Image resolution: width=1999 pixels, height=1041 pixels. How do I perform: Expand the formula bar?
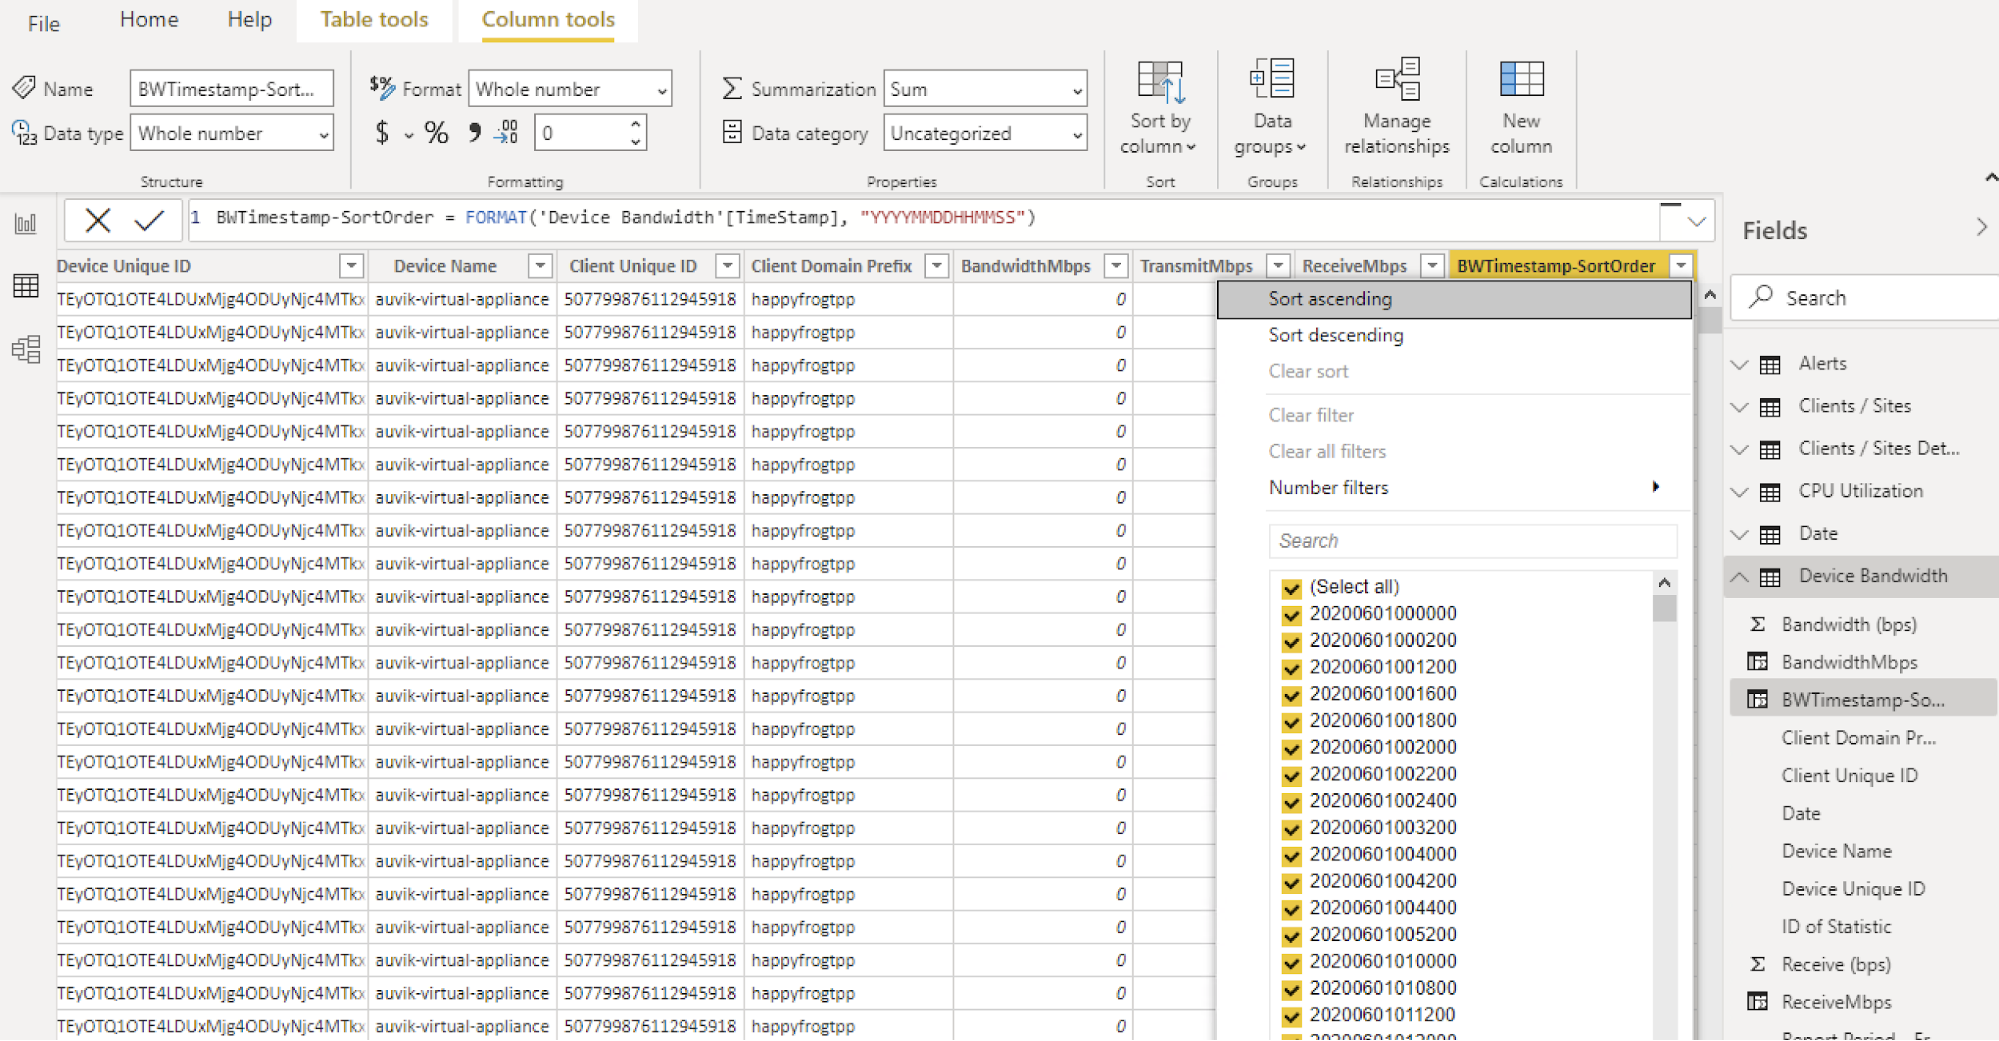pos(1696,221)
